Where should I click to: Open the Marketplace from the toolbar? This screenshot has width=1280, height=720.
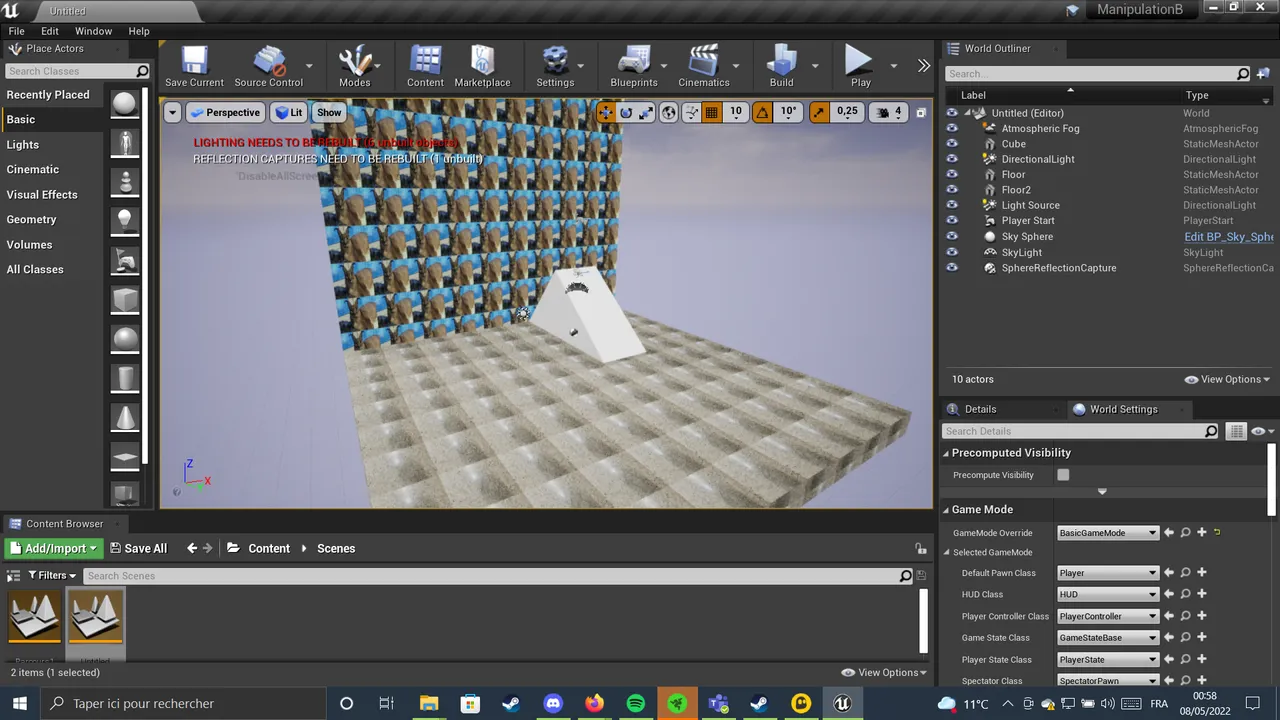(x=482, y=67)
